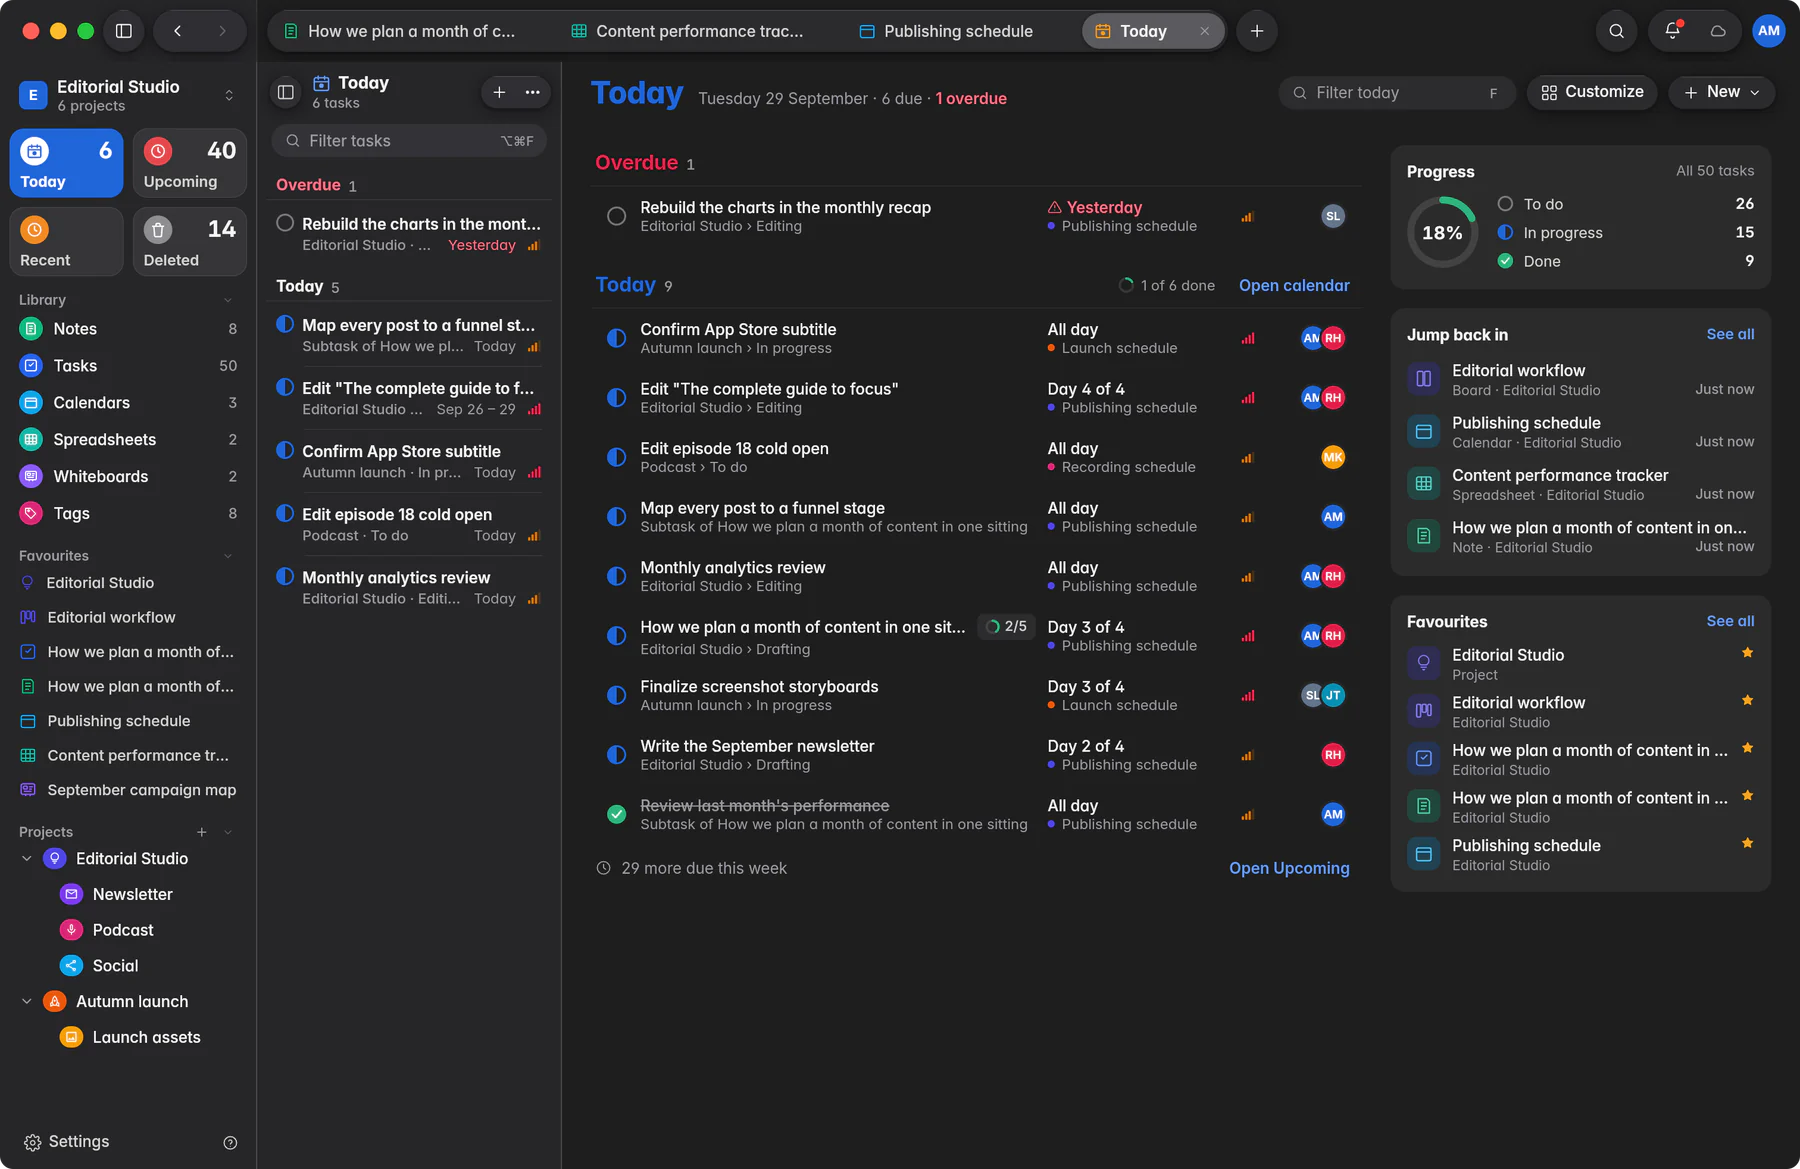Click the Filter today input field
This screenshot has height=1169, width=1800.
[1398, 93]
